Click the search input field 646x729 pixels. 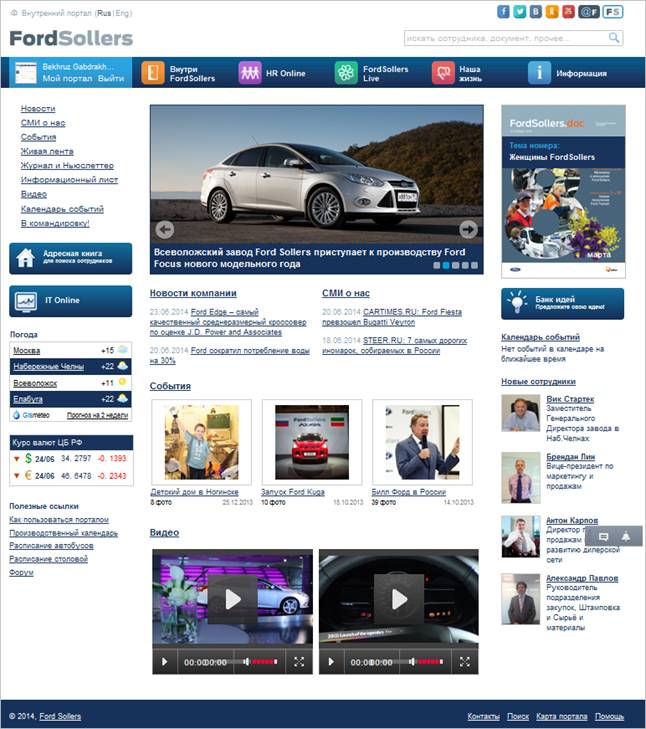pyautogui.click(x=506, y=38)
